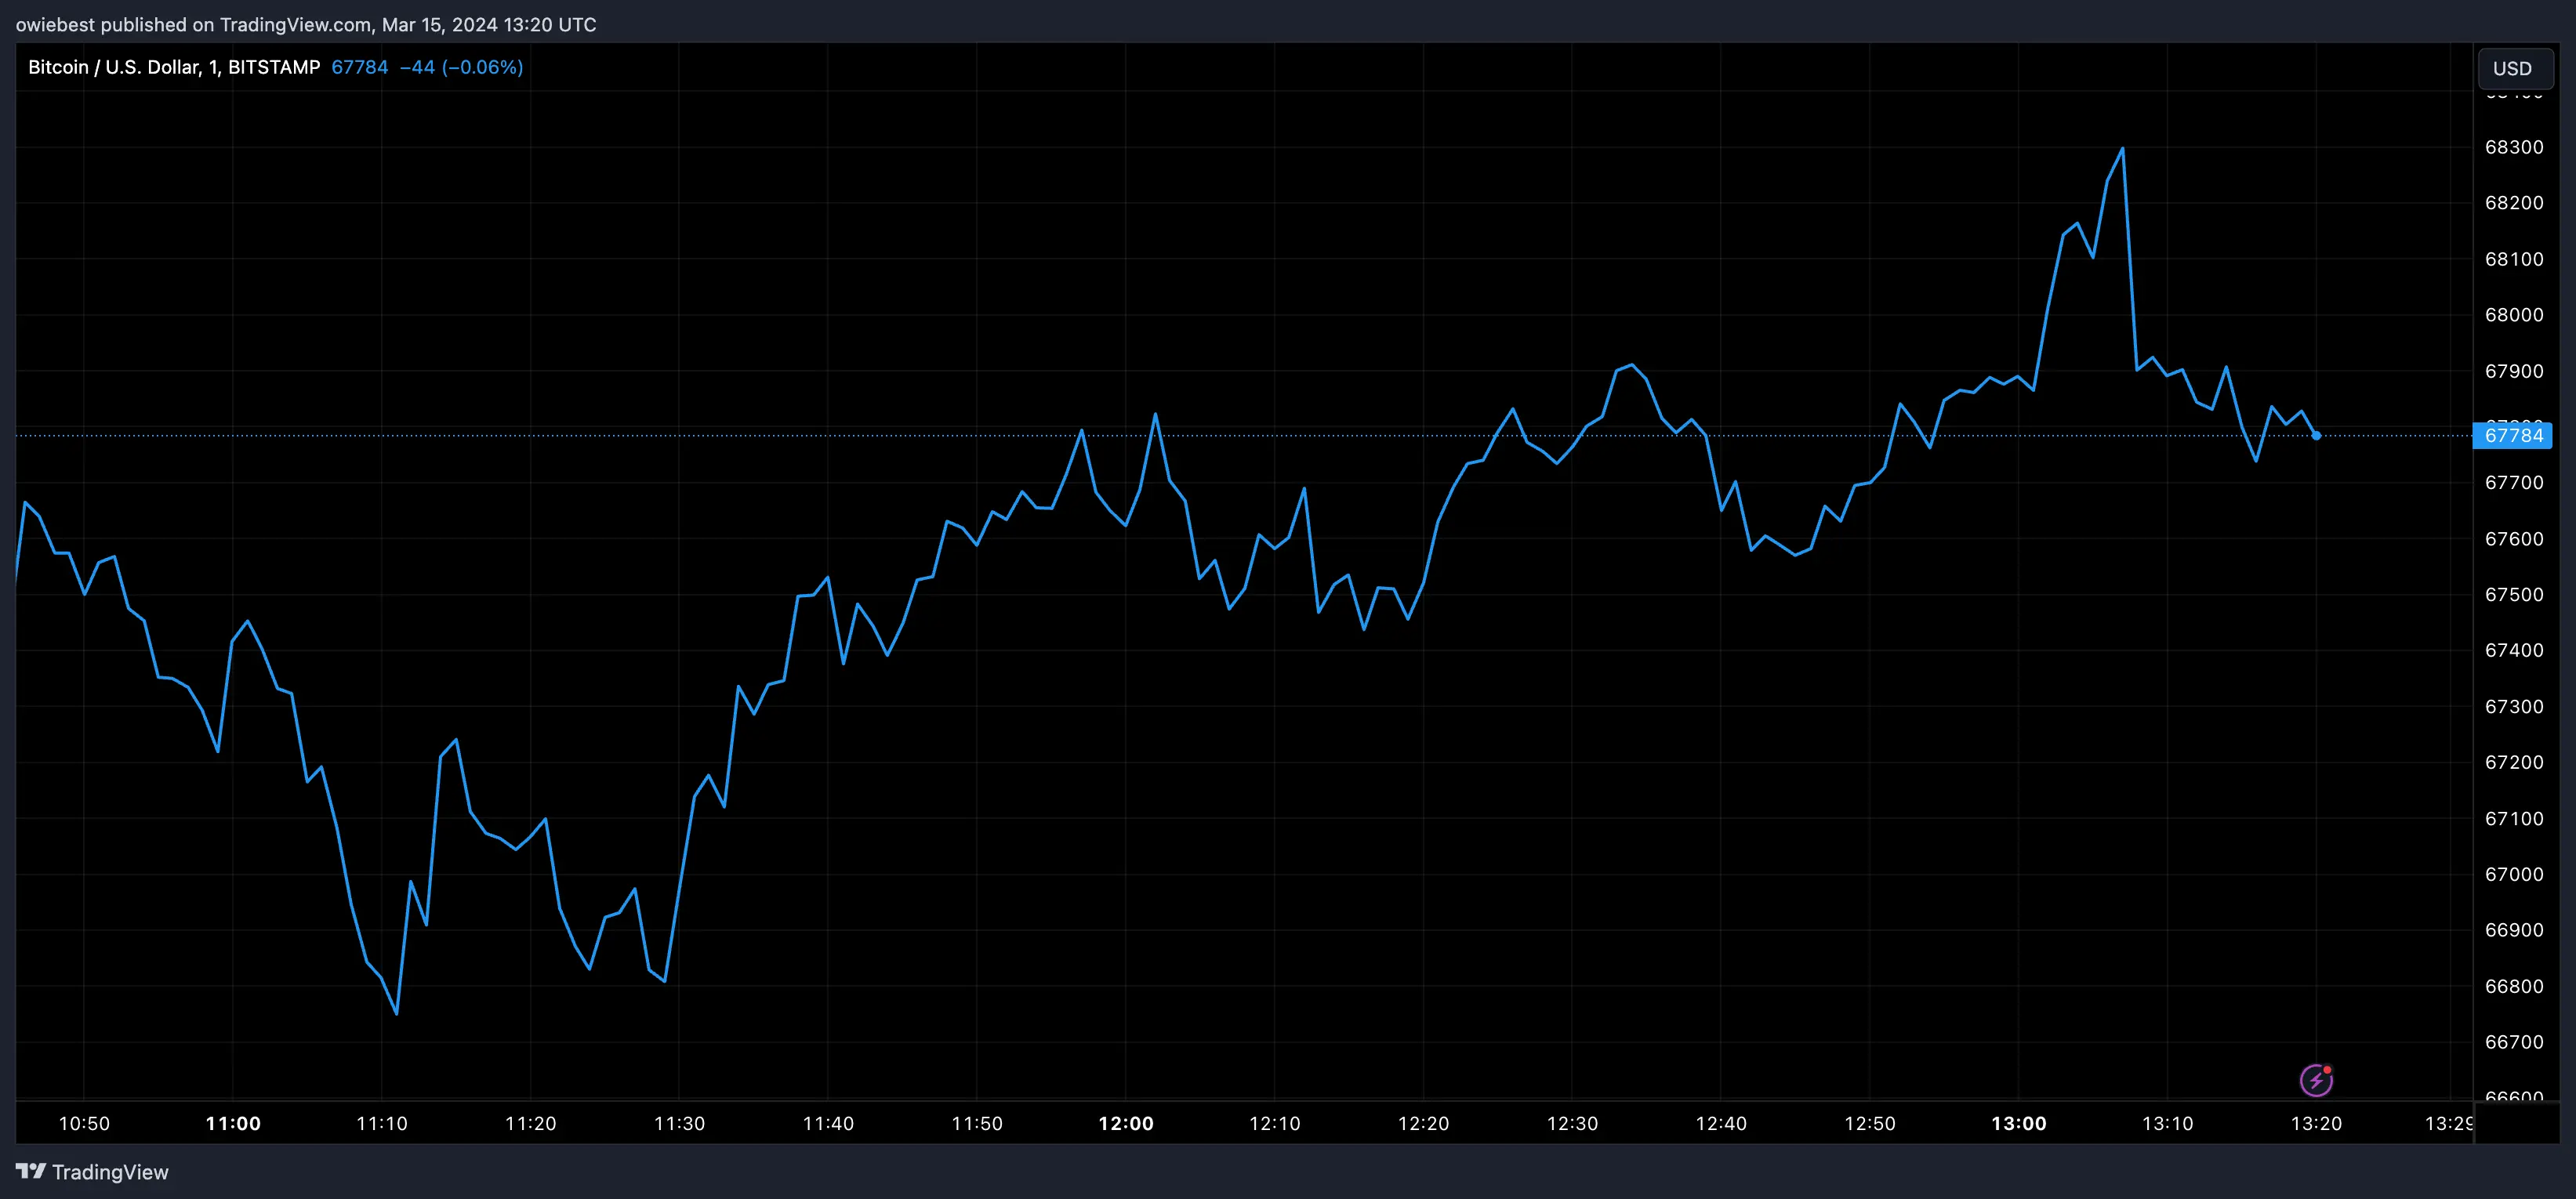Expand the USD unit options at top right
Image resolution: width=2576 pixels, height=1199 pixels.
[x=2514, y=68]
